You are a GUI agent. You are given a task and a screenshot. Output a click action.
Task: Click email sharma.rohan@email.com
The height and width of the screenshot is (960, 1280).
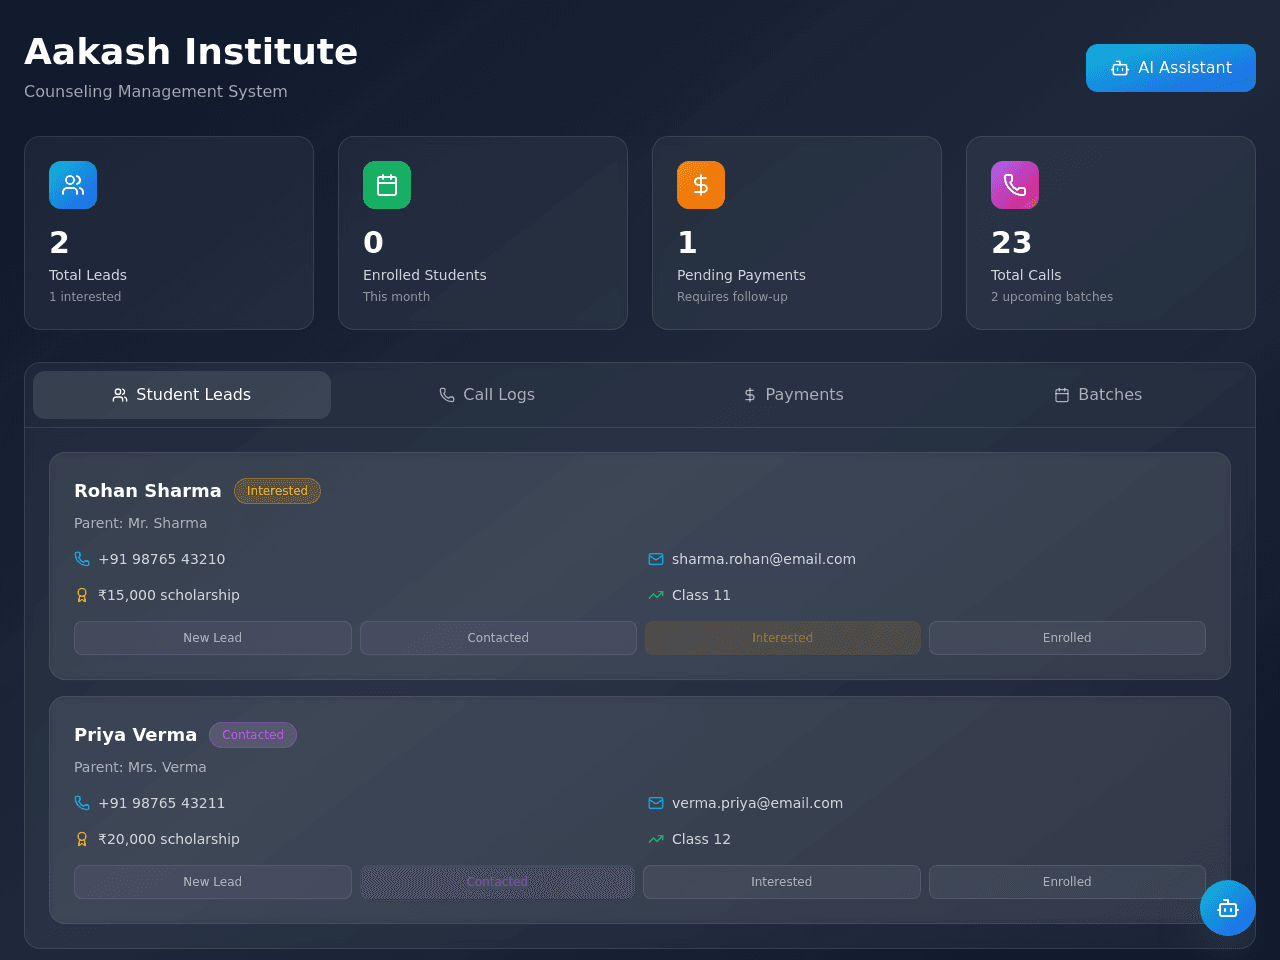tap(764, 559)
